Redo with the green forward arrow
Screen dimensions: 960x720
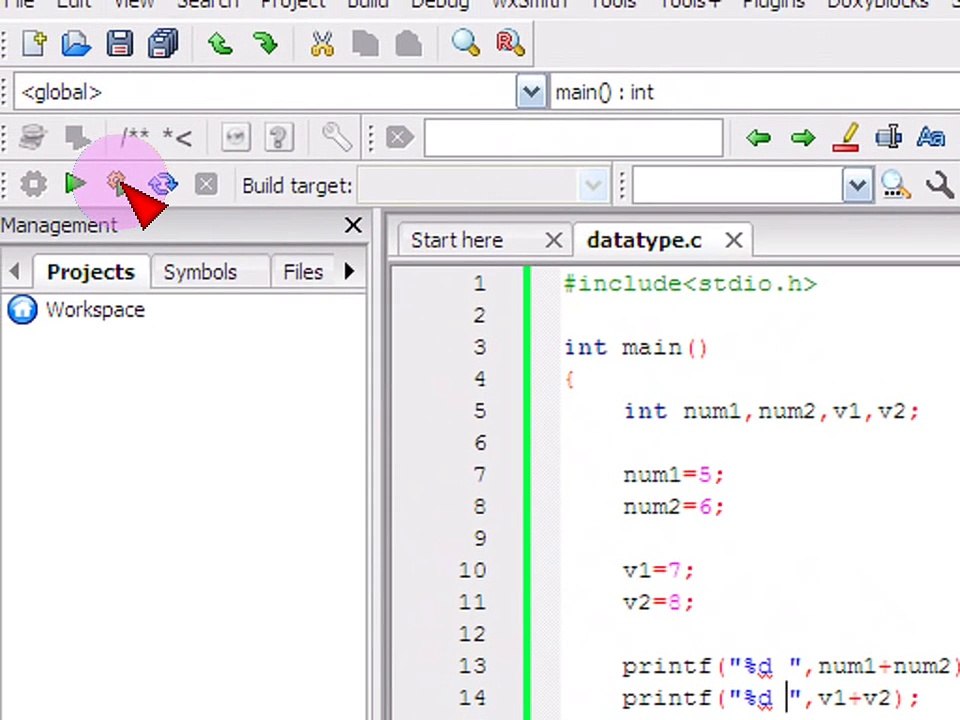click(265, 44)
